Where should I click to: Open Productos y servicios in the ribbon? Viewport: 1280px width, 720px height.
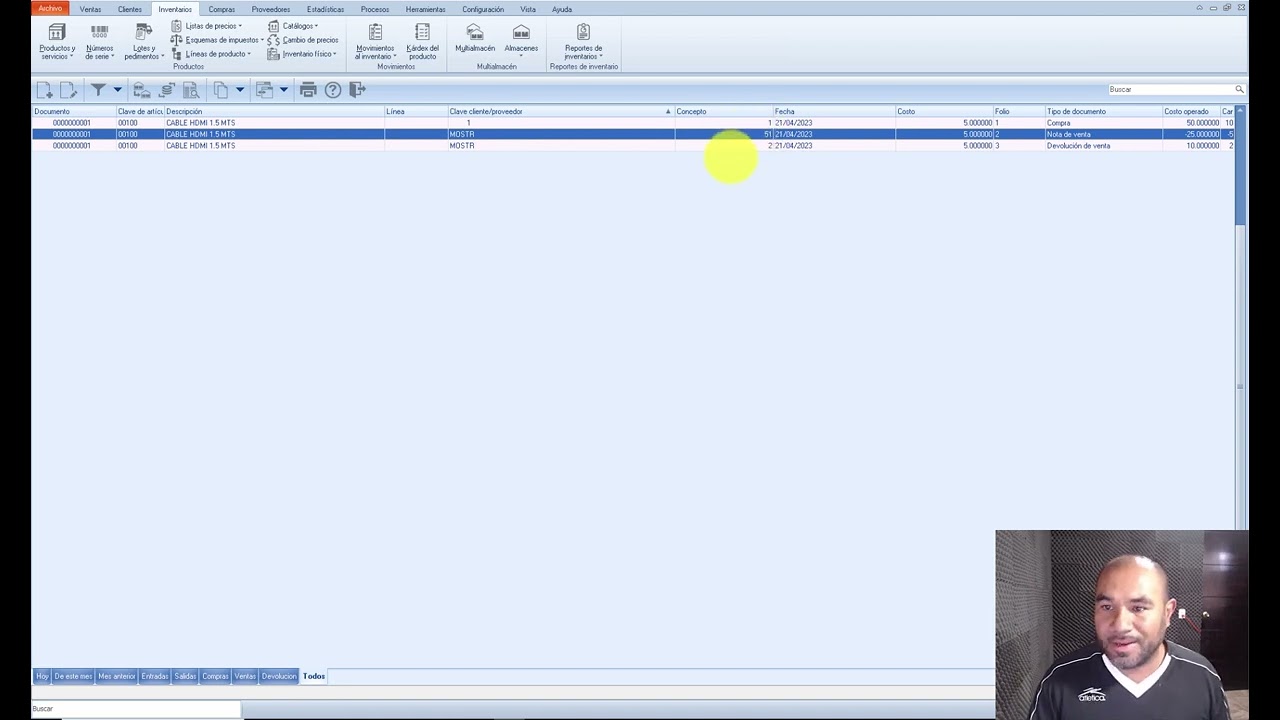click(x=57, y=42)
